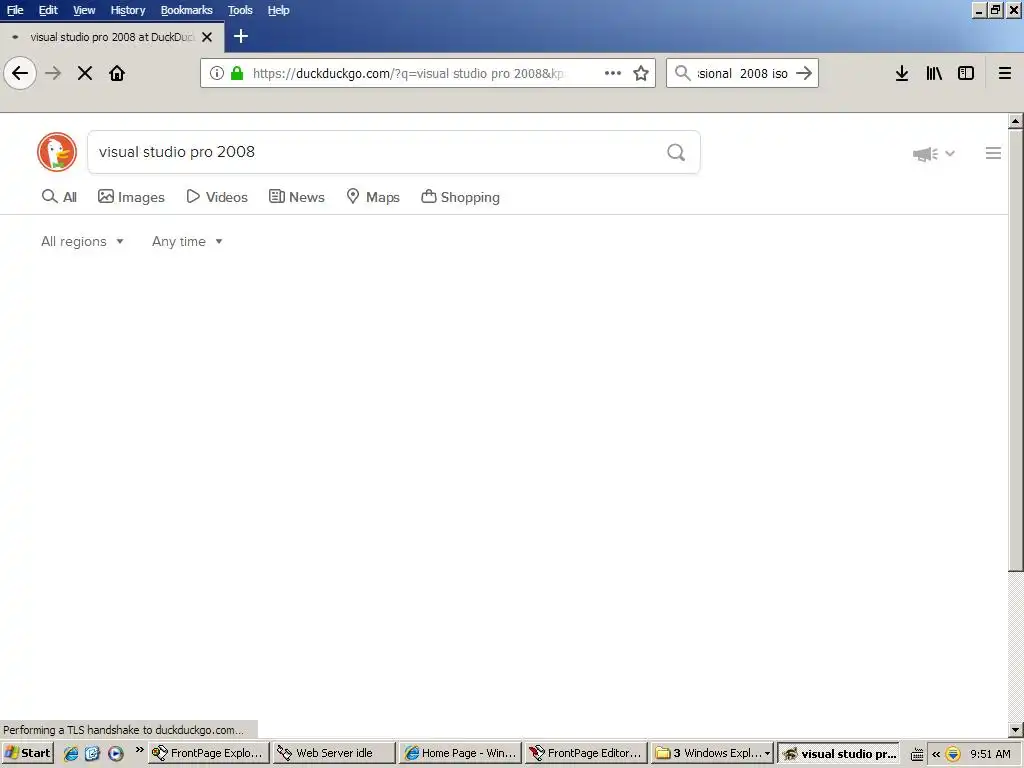
Task: Click the magnifier icon in Firefox search box
Action: (x=682, y=73)
